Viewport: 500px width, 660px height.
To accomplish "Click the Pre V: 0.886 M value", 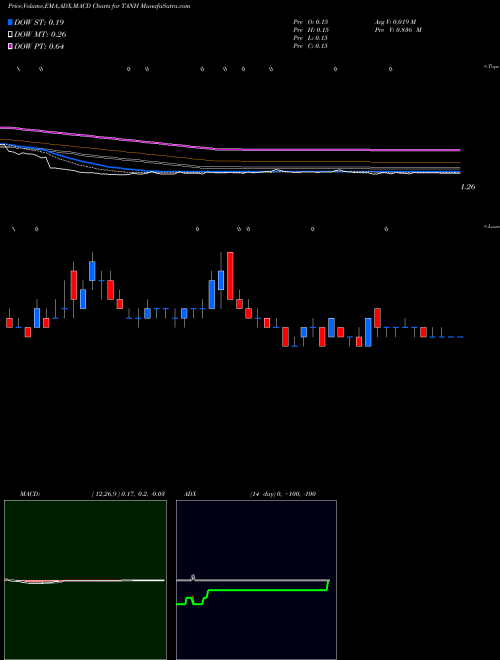I will pyautogui.click(x=398, y=30).
